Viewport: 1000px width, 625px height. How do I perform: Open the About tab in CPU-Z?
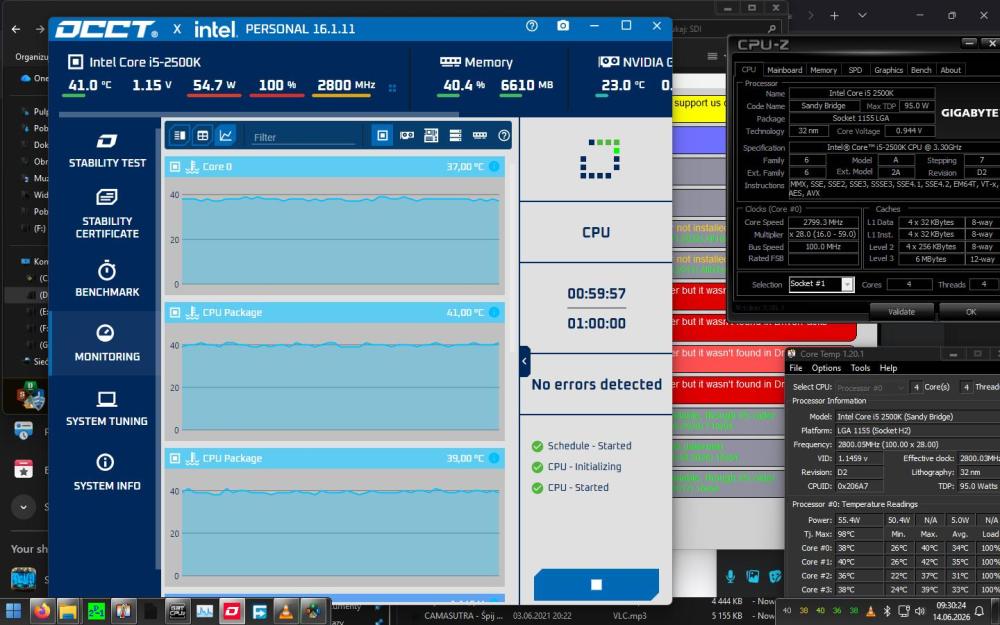click(x=950, y=70)
